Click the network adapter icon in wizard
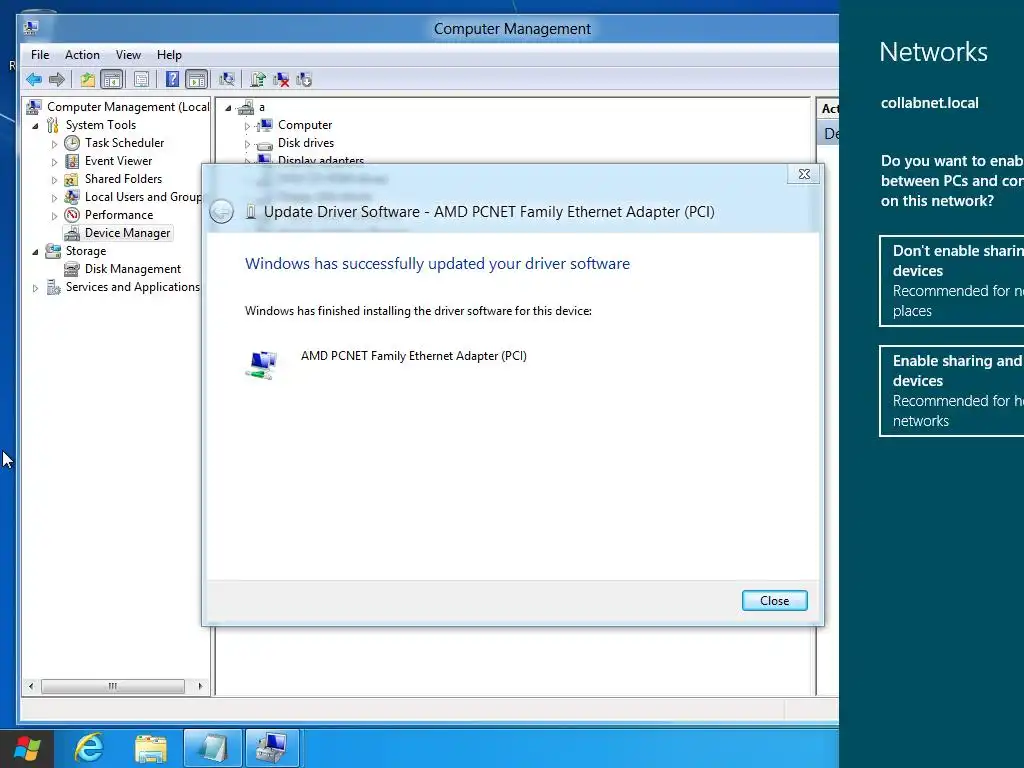The width and height of the screenshot is (1024, 768). coord(262,364)
